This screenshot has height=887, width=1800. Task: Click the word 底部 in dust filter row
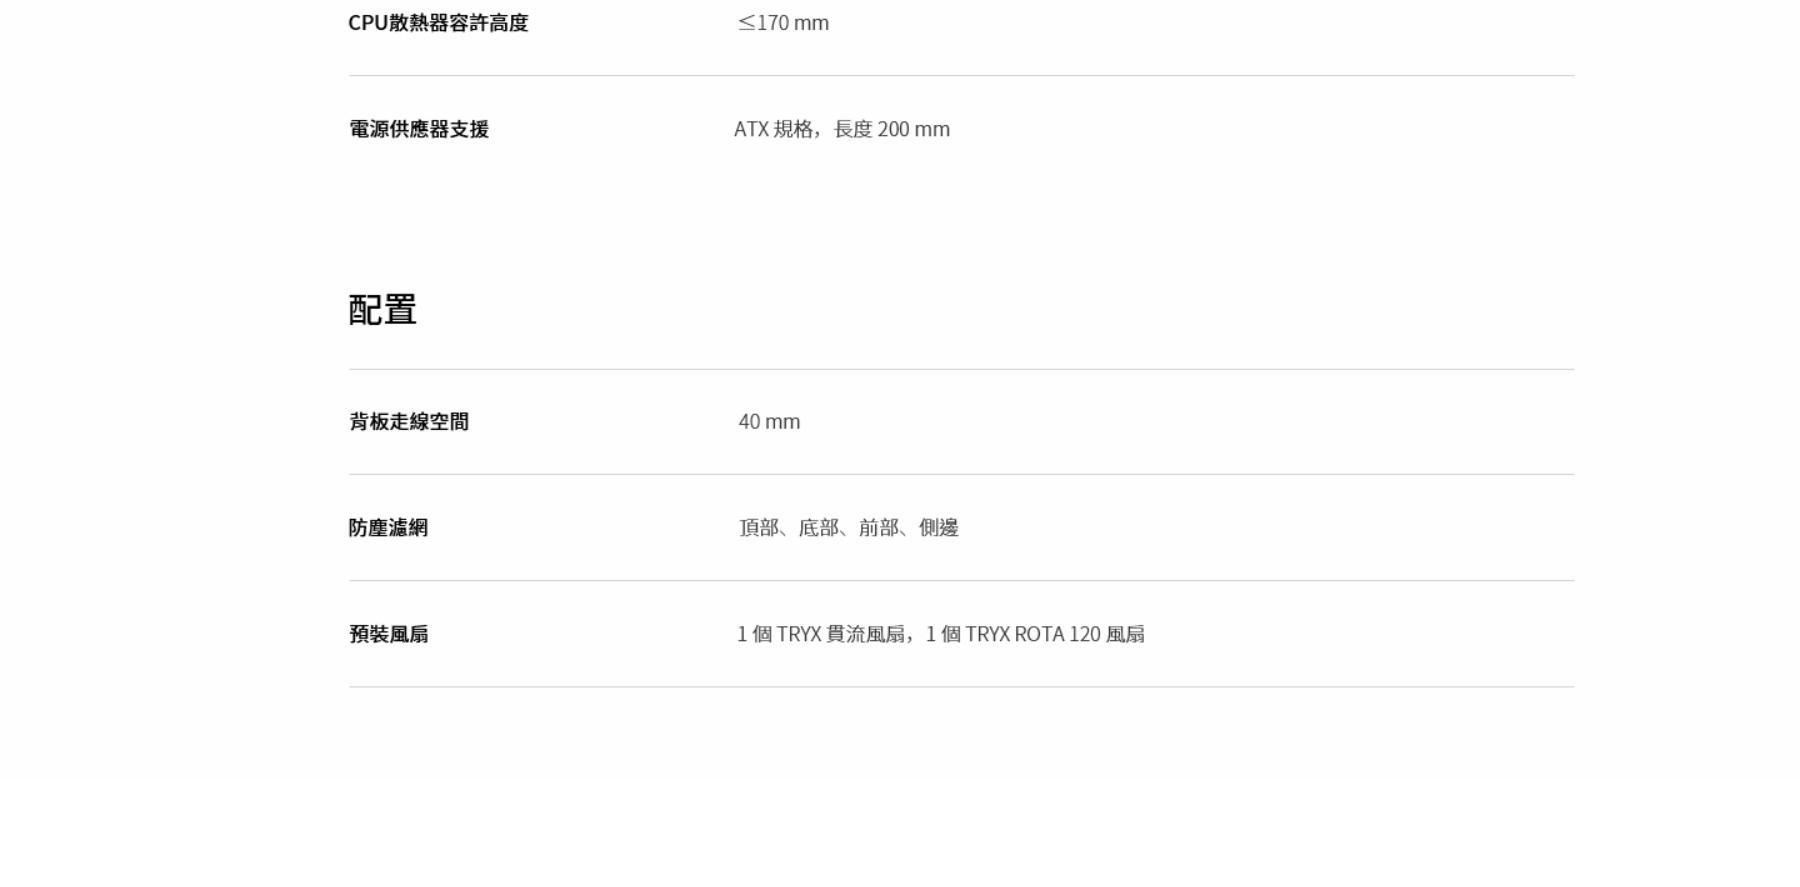pos(818,528)
